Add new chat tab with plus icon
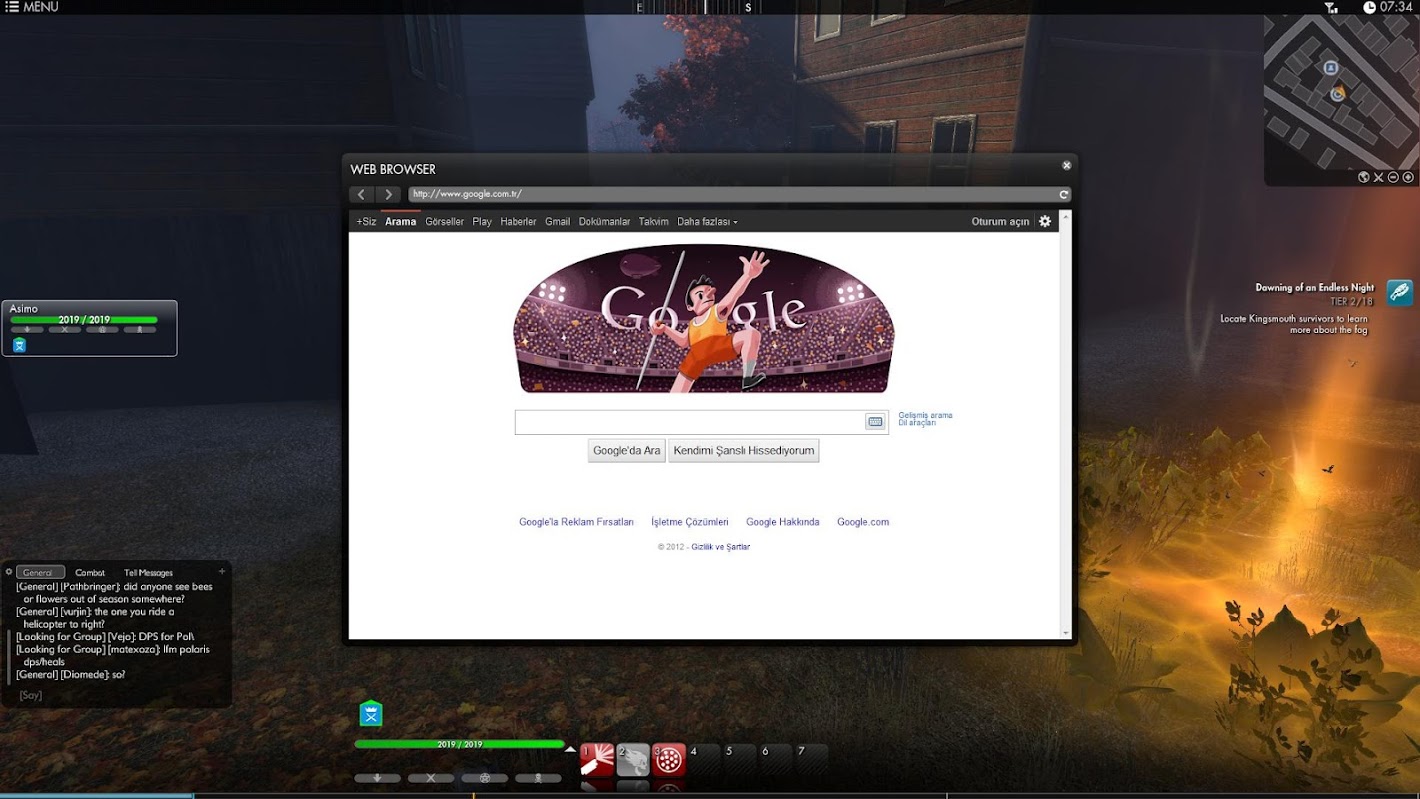This screenshot has width=1420, height=799. pos(222,571)
